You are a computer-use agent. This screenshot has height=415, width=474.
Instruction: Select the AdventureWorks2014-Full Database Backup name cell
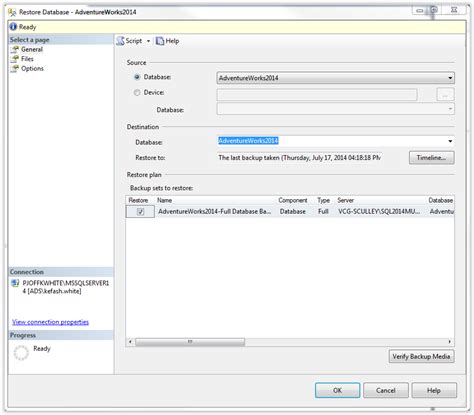click(x=215, y=212)
